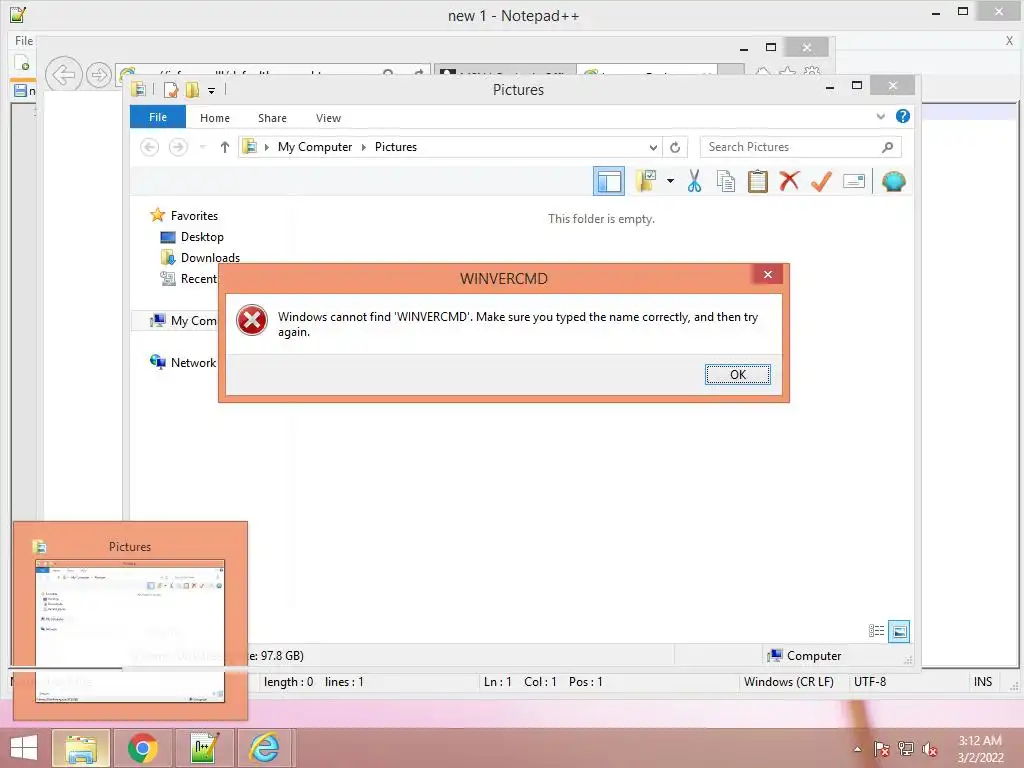Go back in Internet Explorer window

pyautogui.click(x=64, y=74)
